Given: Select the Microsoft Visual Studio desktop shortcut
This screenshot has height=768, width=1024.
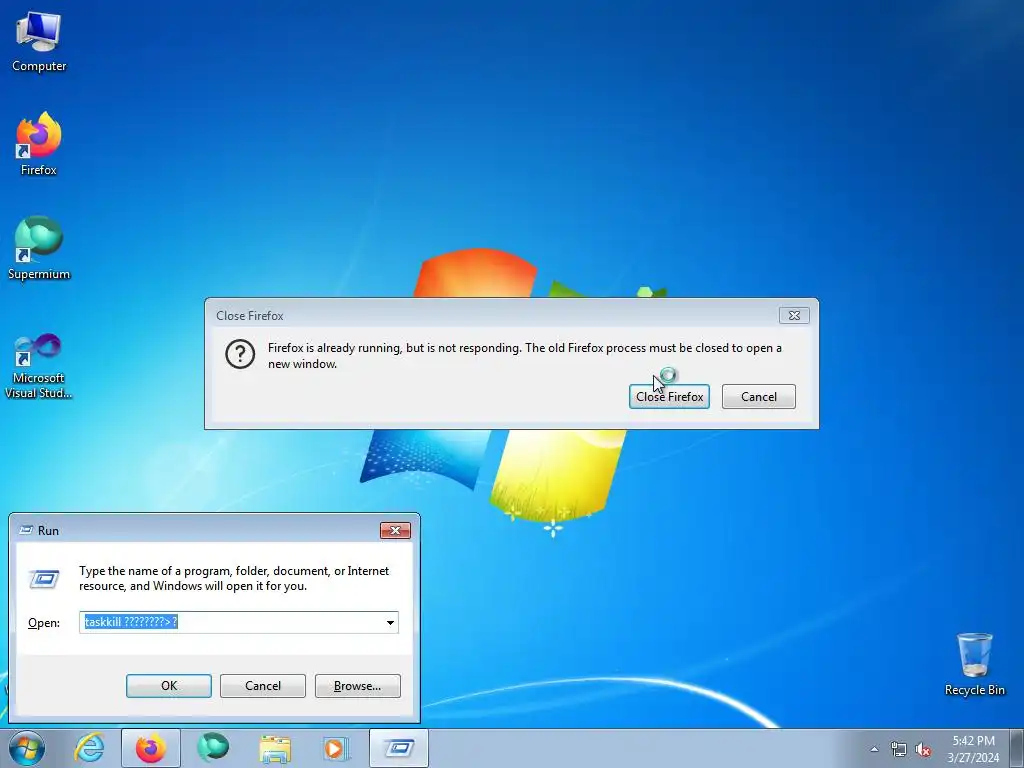Looking at the screenshot, I should (x=39, y=366).
